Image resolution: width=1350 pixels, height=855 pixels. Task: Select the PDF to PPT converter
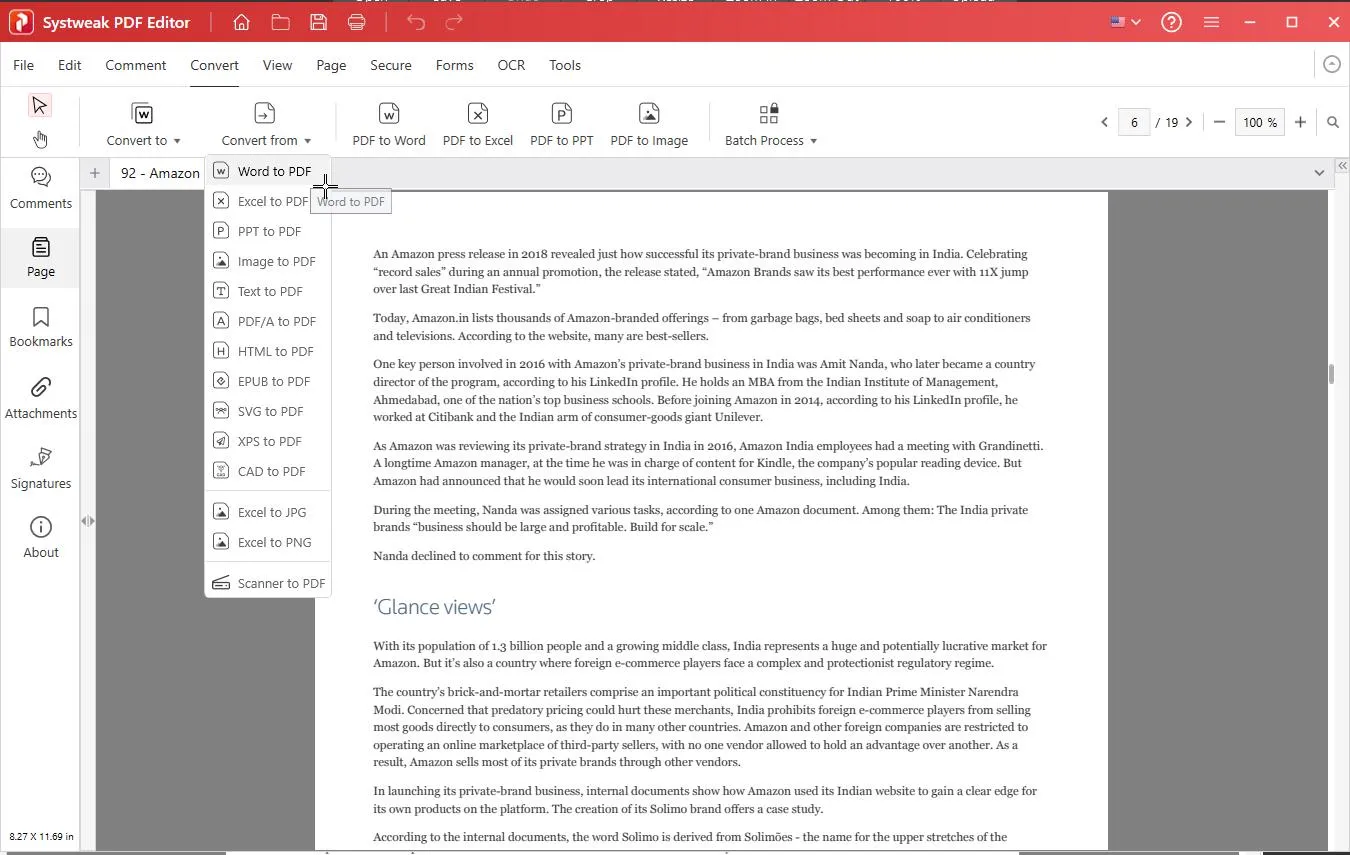pos(561,124)
